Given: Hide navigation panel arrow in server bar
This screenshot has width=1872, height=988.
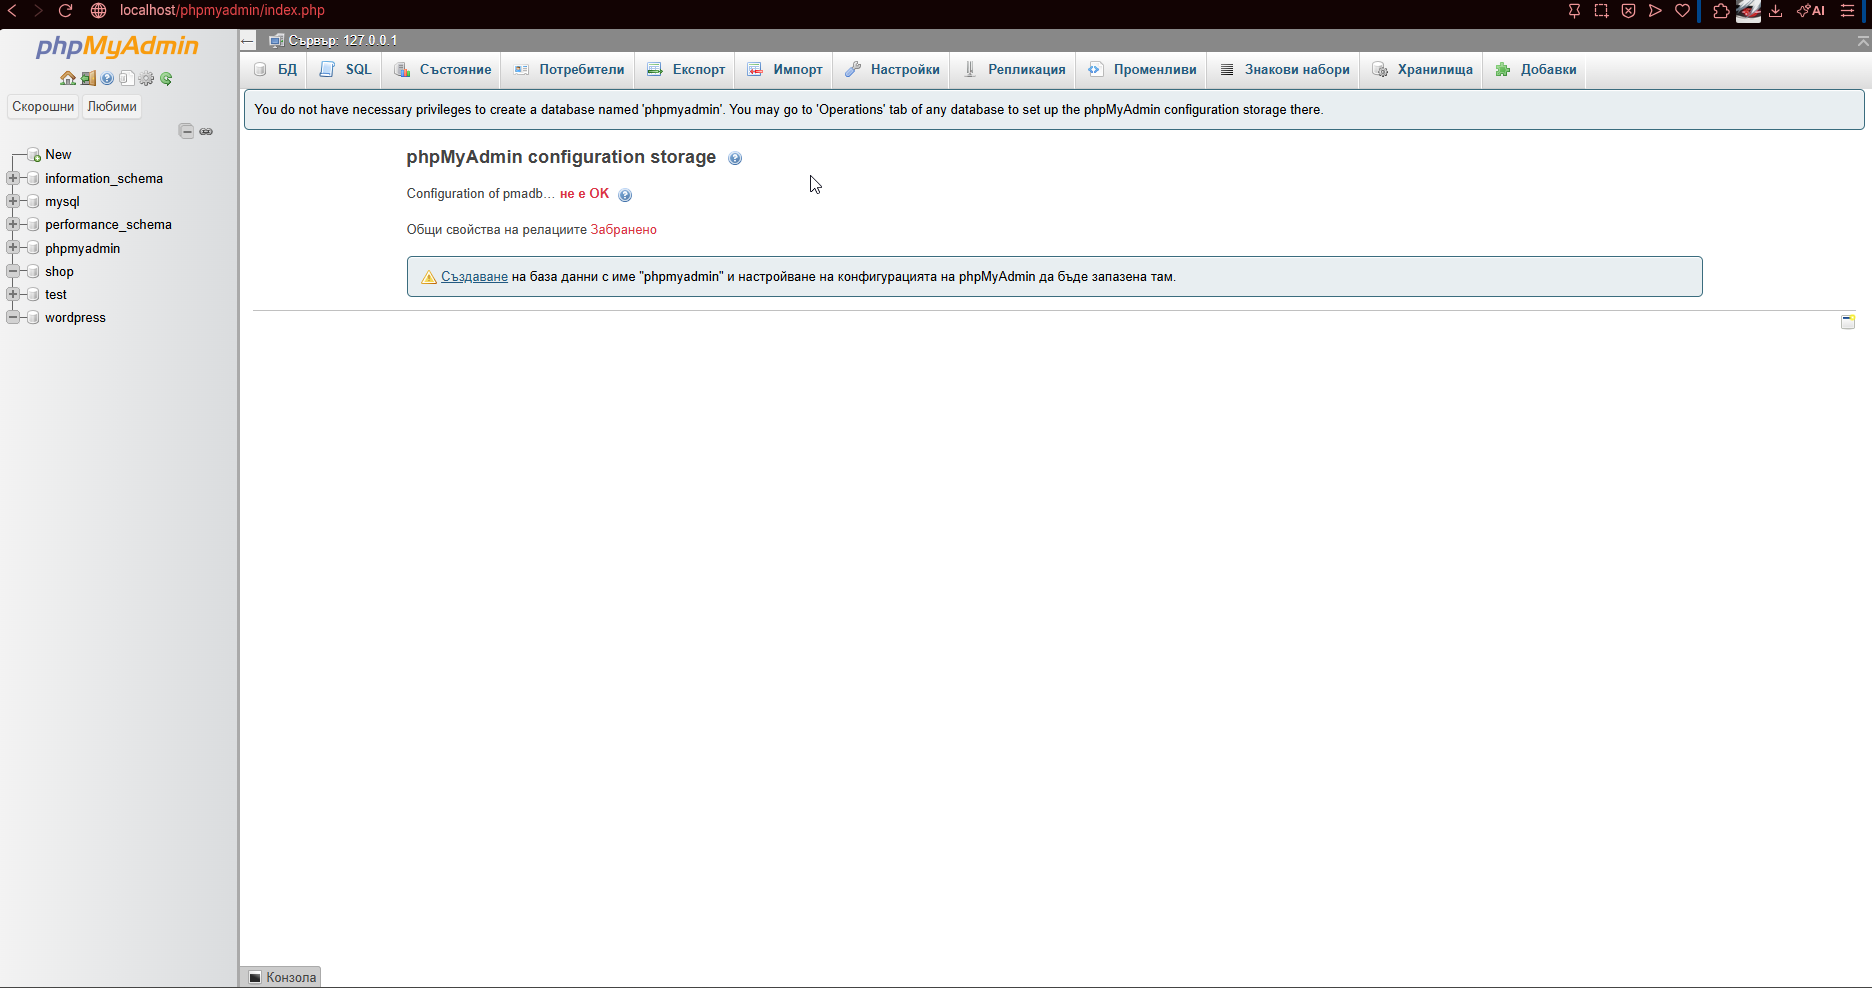Looking at the screenshot, I should coord(248,41).
